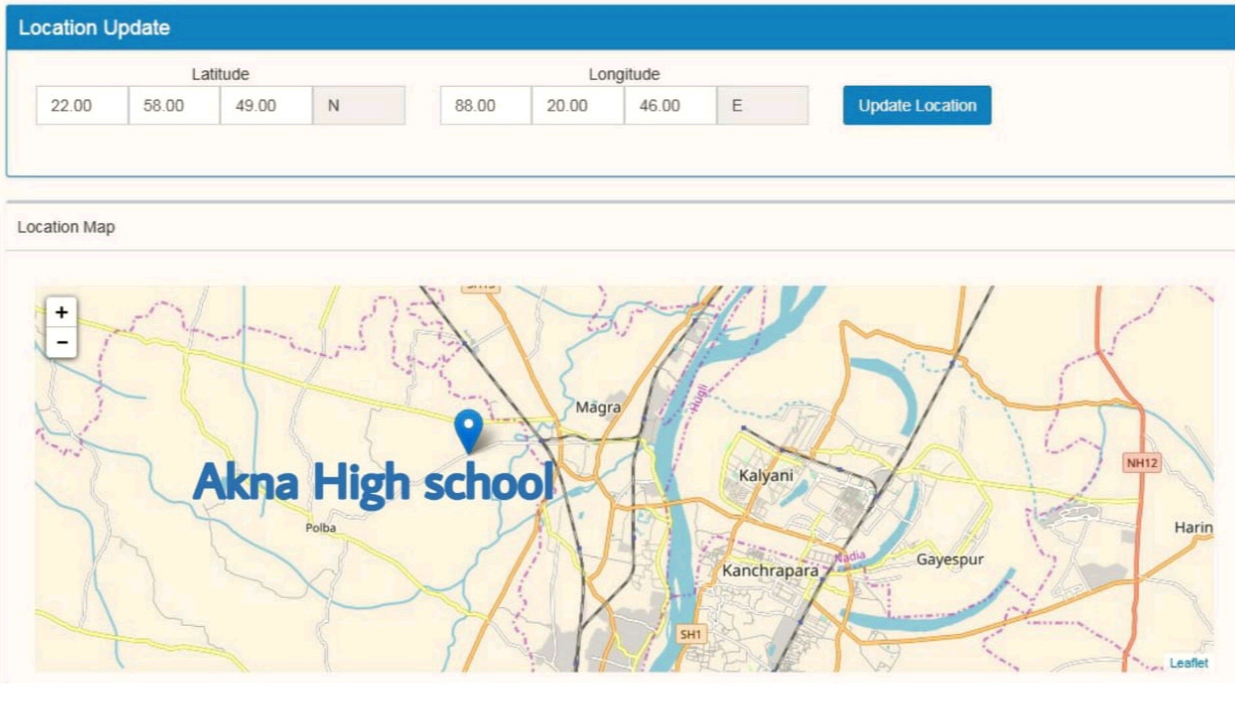
Task: Select the longitude minutes field showing 20.00
Action: click(578, 105)
